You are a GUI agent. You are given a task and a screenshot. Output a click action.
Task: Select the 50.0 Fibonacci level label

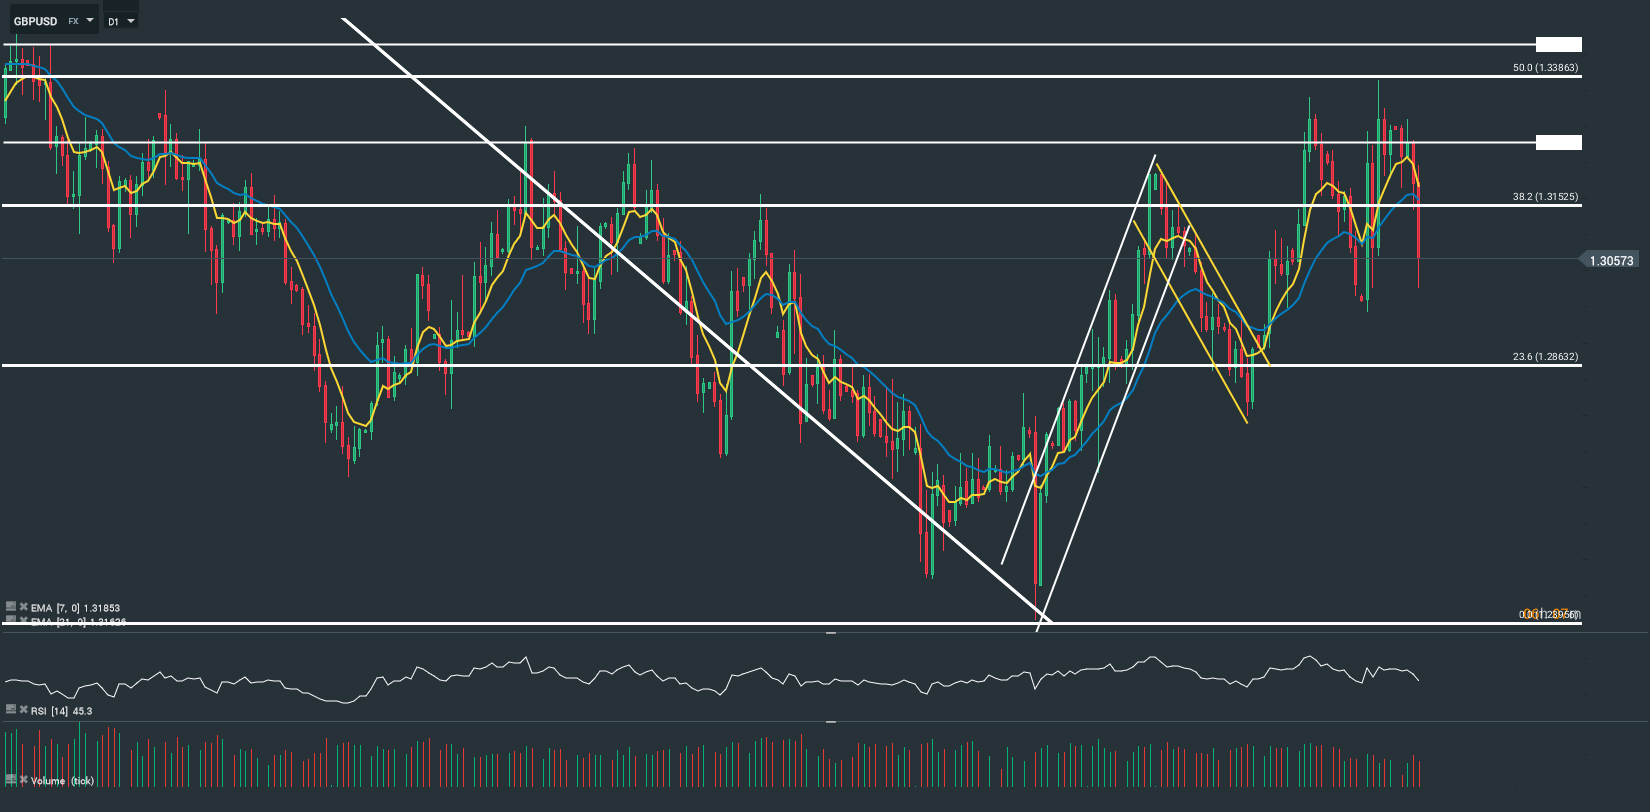click(1545, 68)
